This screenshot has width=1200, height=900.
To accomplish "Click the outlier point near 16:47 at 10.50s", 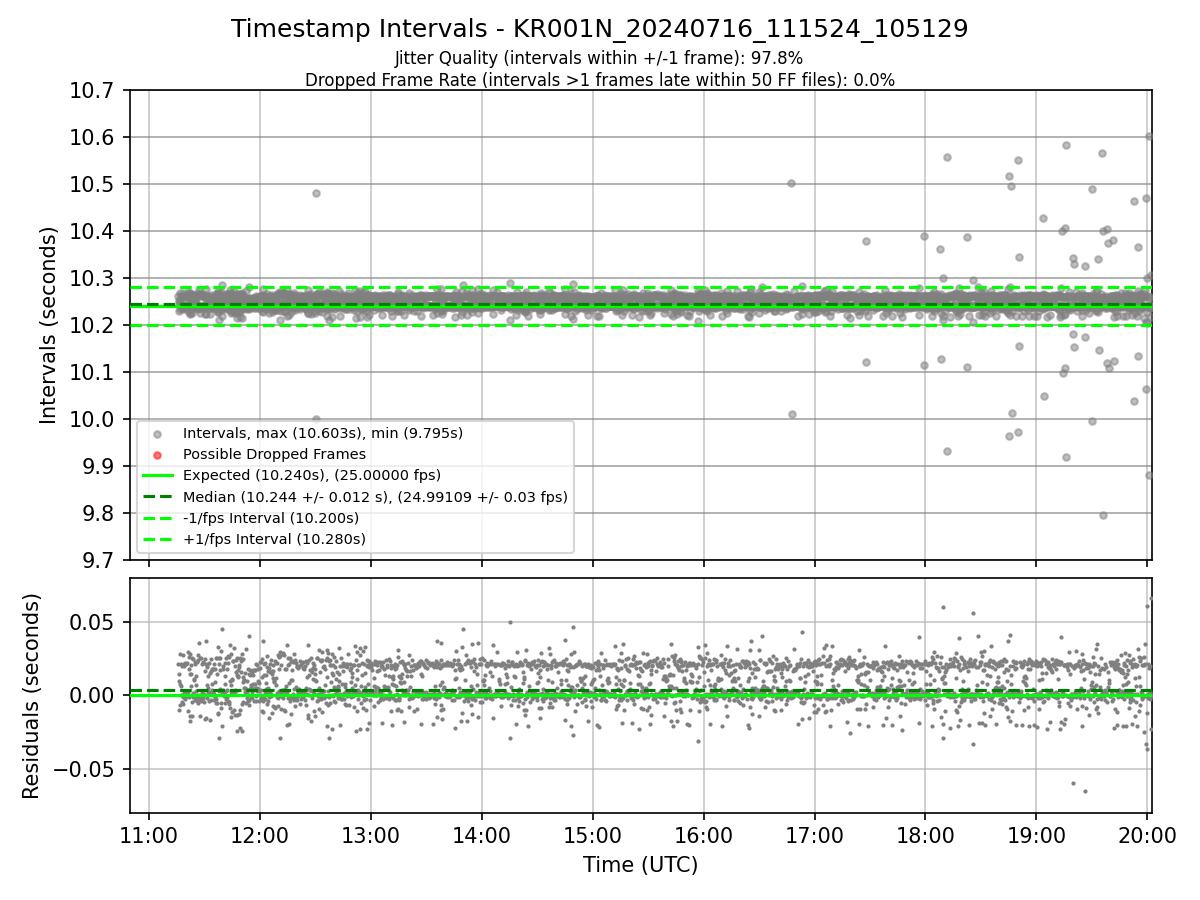I will [791, 183].
